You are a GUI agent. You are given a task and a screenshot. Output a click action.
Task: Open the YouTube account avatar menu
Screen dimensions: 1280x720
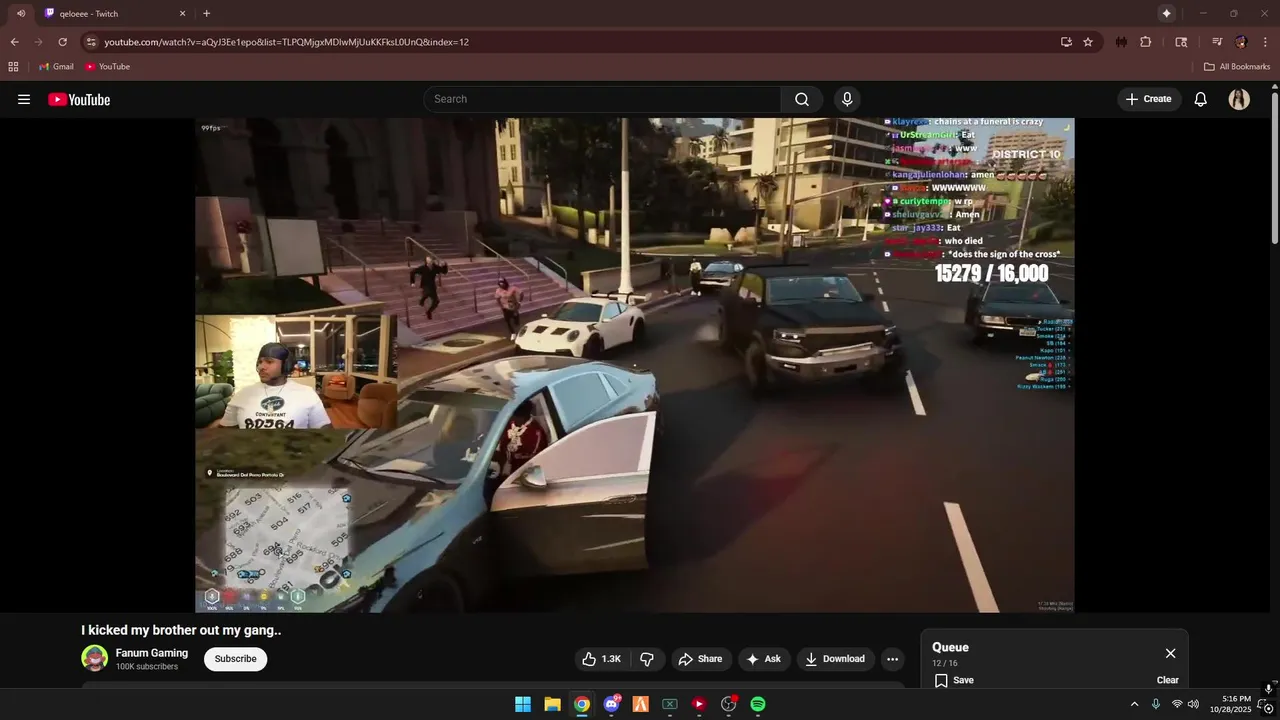(x=1239, y=99)
